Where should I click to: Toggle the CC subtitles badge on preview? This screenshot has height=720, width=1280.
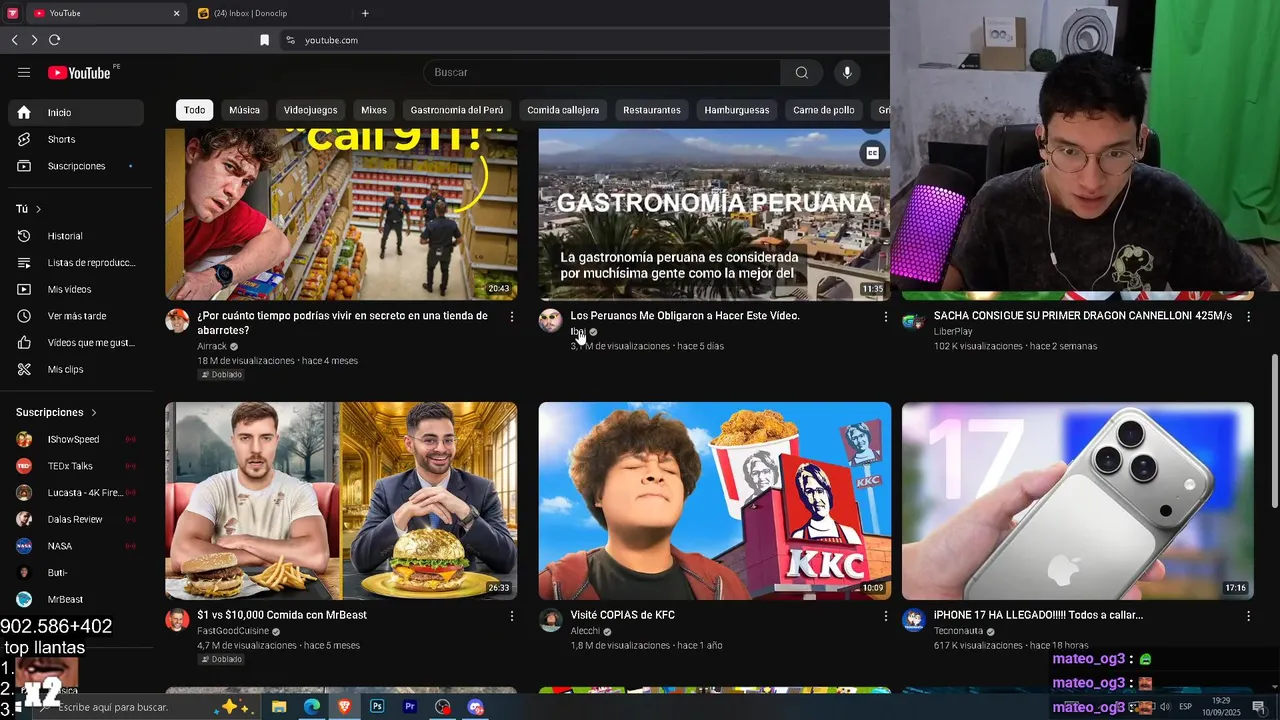click(x=872, y=153)
